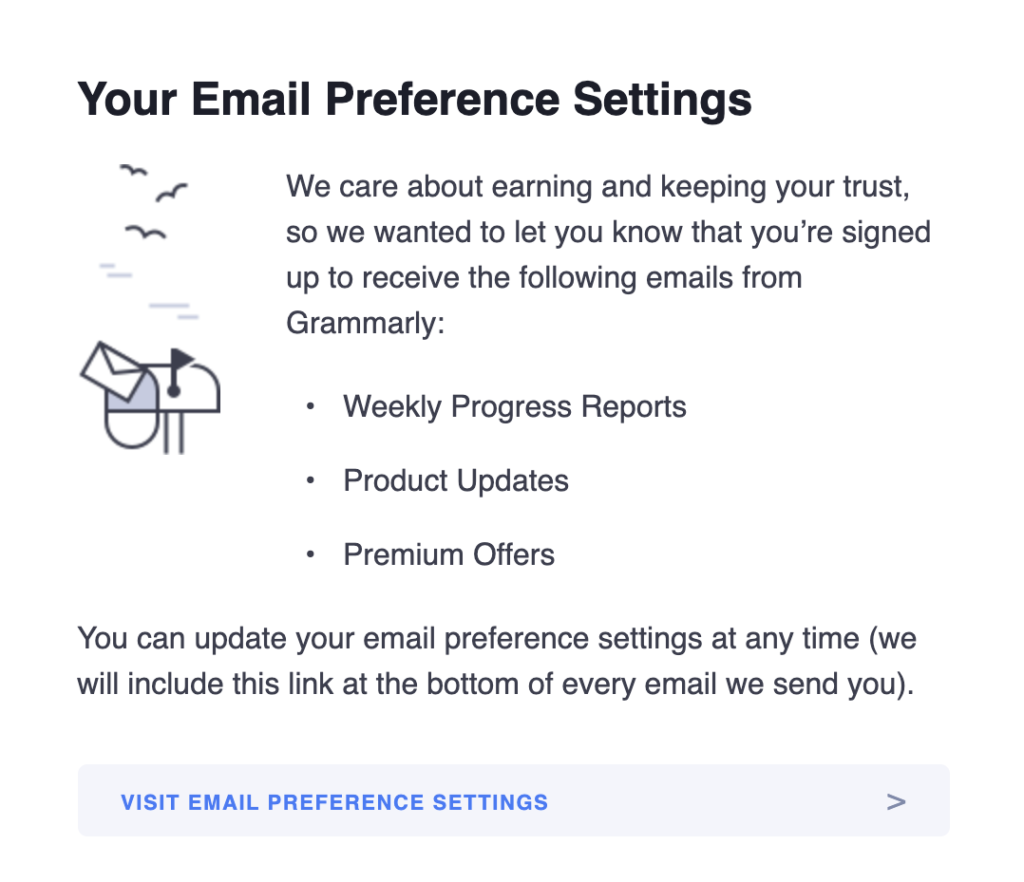Image resolution: width=1024 pixels, height=882 pixels.
Task: Click the Your Email Preference Settings heading
Action: coord(415,100)
